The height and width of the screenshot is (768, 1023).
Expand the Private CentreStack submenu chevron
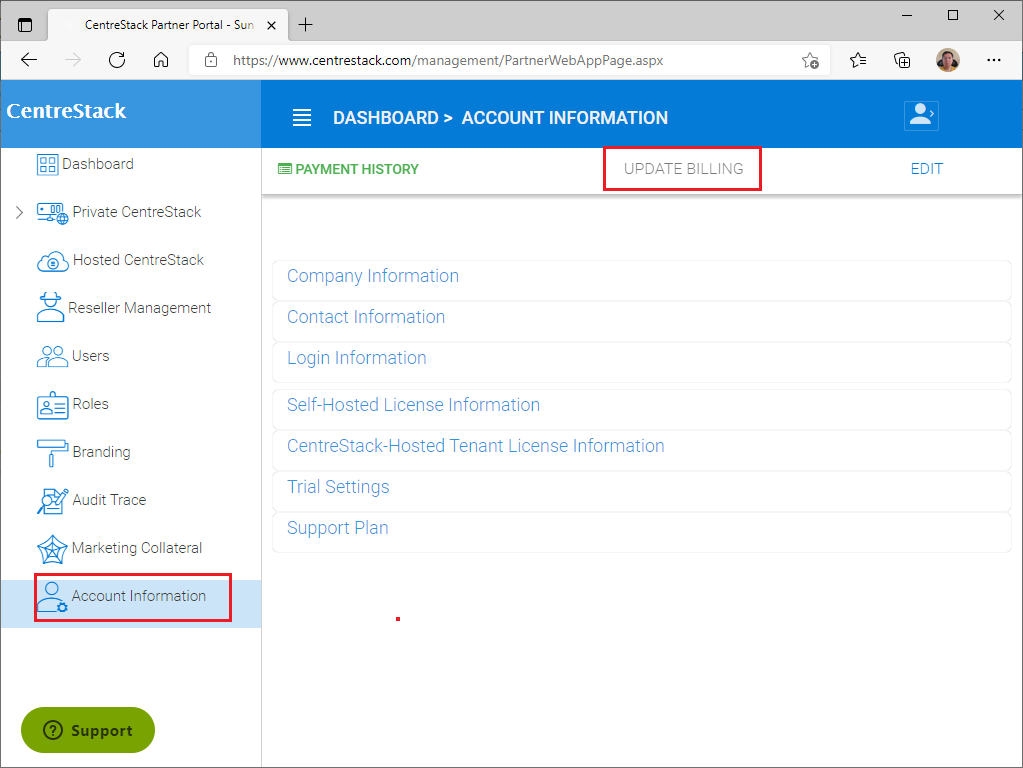(x=19, y=212)
